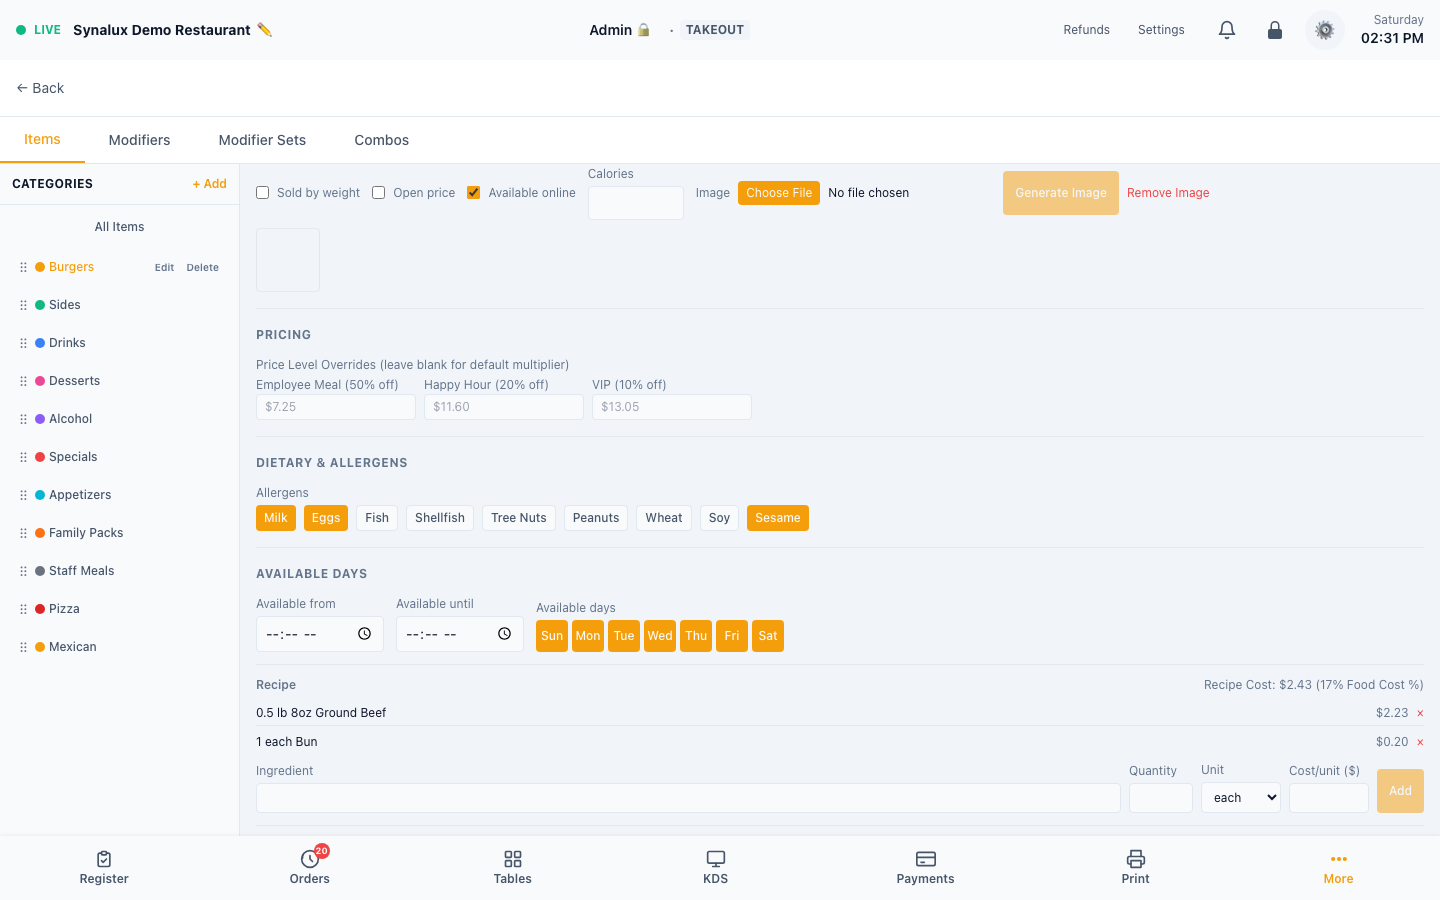Switch to the Combos tab
This screenshot has height=900, width=1440.
pos(382,140)
